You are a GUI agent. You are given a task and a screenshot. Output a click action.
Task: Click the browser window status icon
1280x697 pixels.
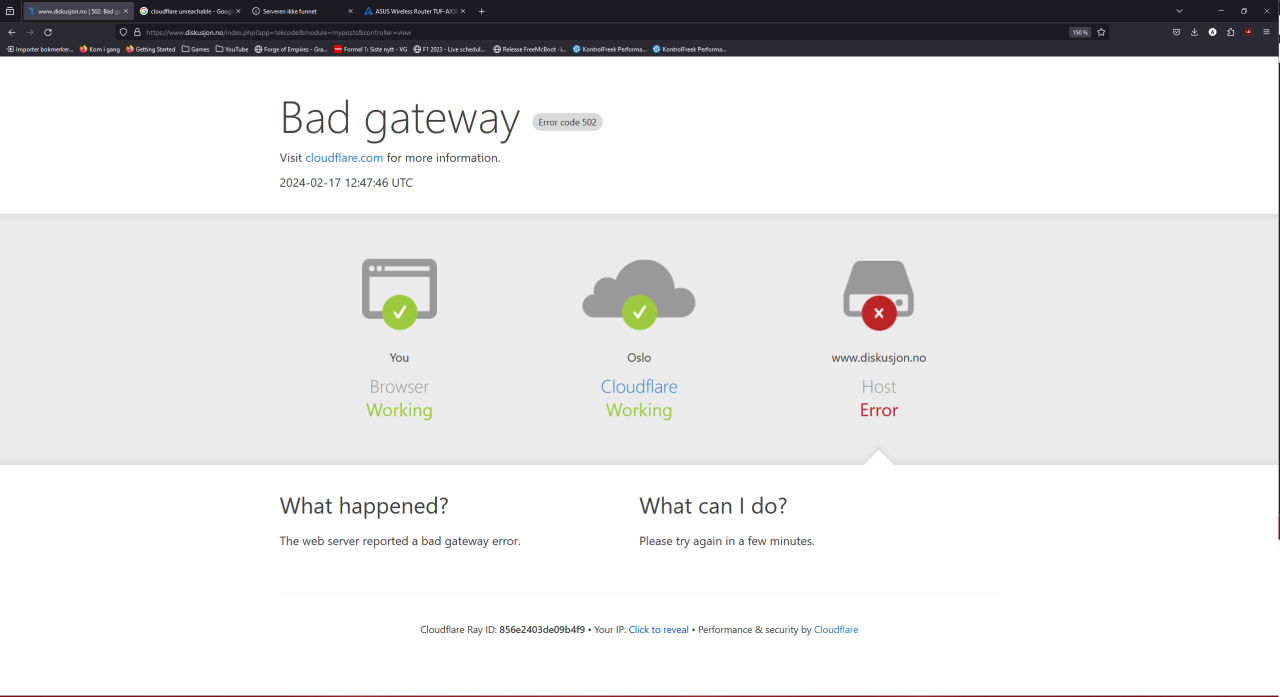pyautogui.click(x=399, y=294)
